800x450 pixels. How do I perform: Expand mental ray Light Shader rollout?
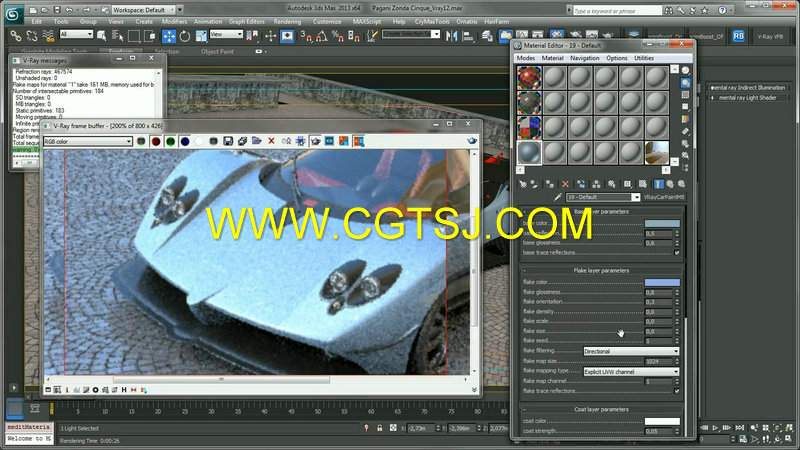(x=746, y=98)
